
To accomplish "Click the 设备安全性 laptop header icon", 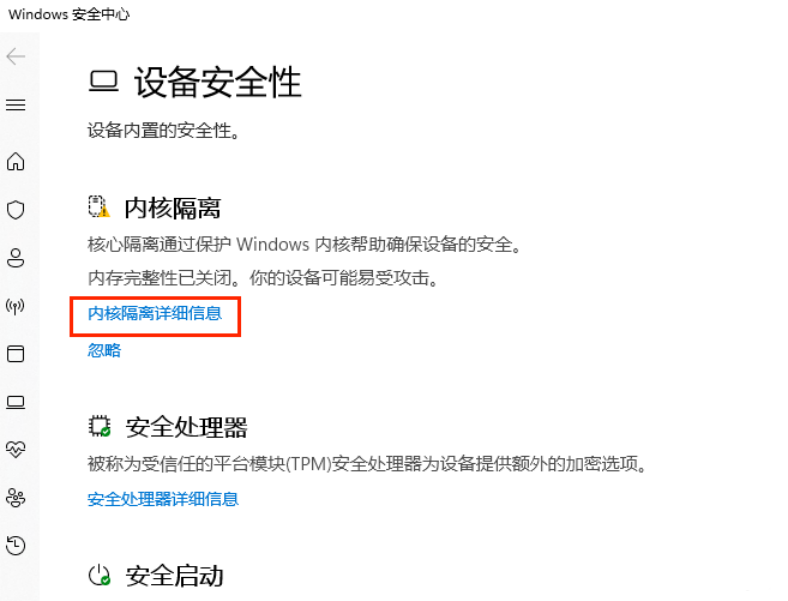I will pyautogui.click(x=104, y=81).
